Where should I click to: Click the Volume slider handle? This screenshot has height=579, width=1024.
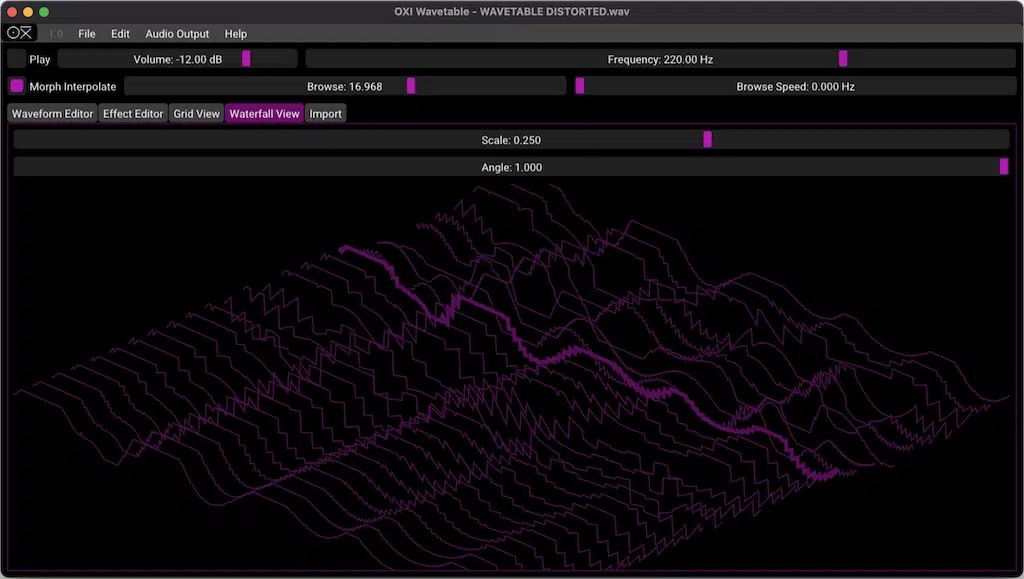tap(246, 59)
